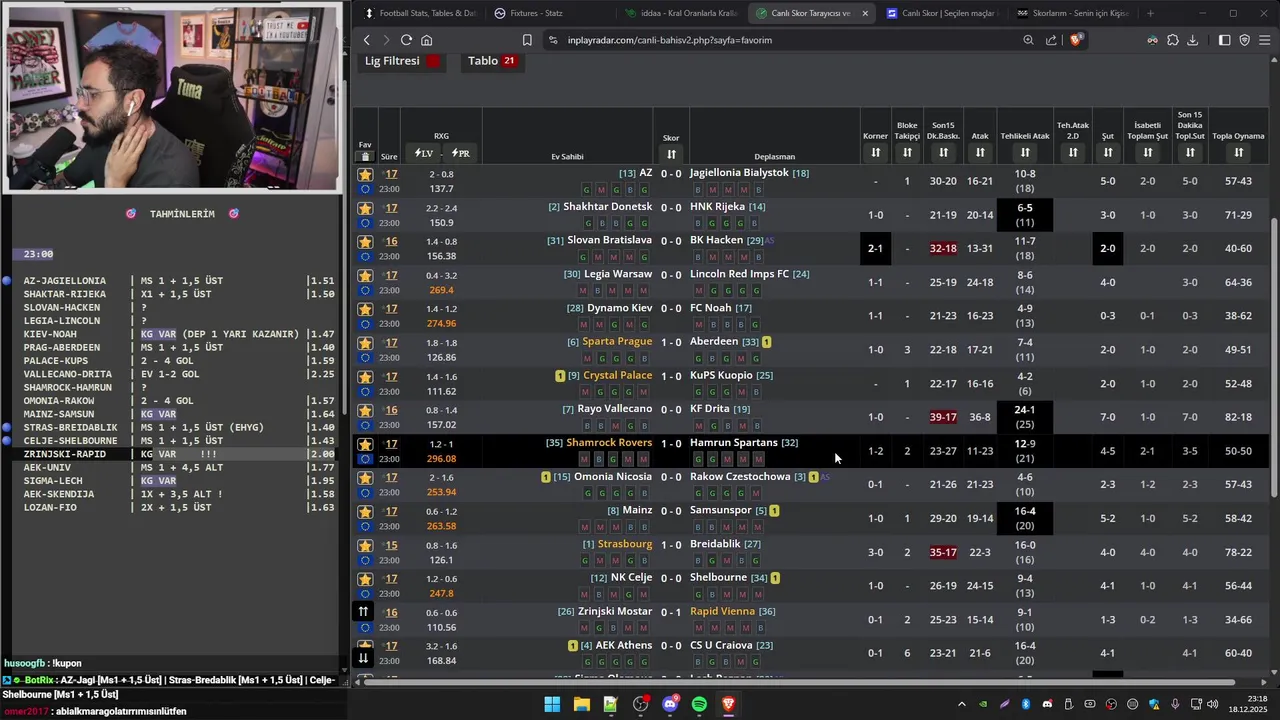1280x720 pixels.
Task: Open Discord from the taskbar
Action: 670,704
